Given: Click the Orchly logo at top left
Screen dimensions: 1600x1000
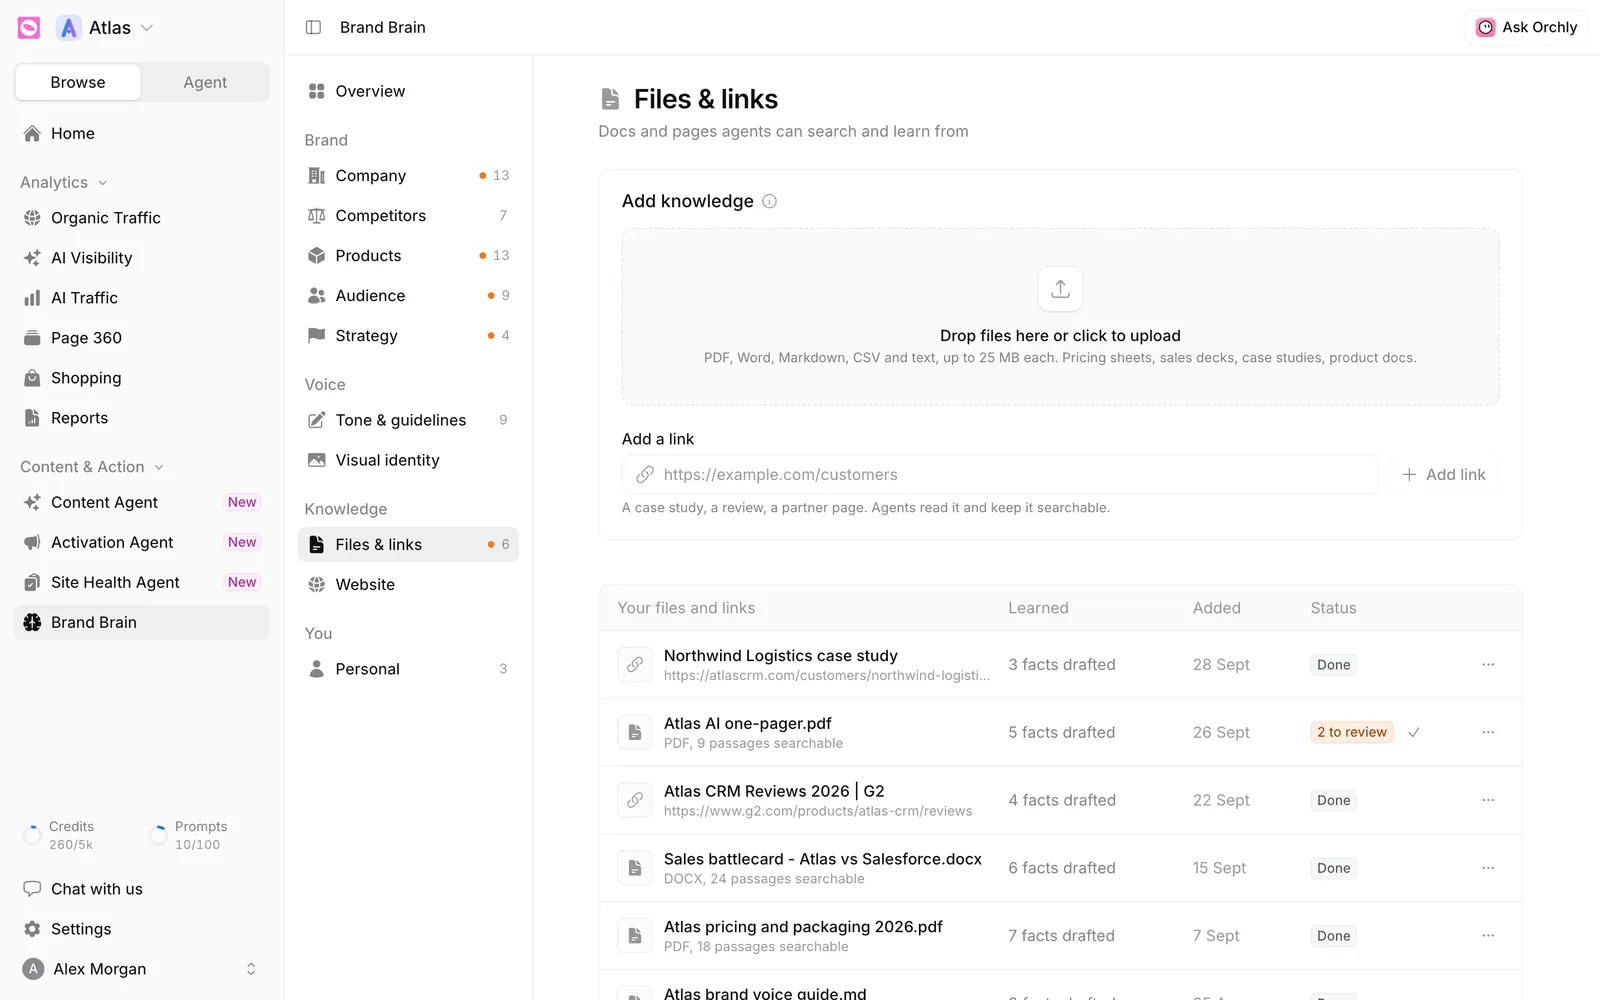Looking at the screenshot, I should (x=29, y=28).
